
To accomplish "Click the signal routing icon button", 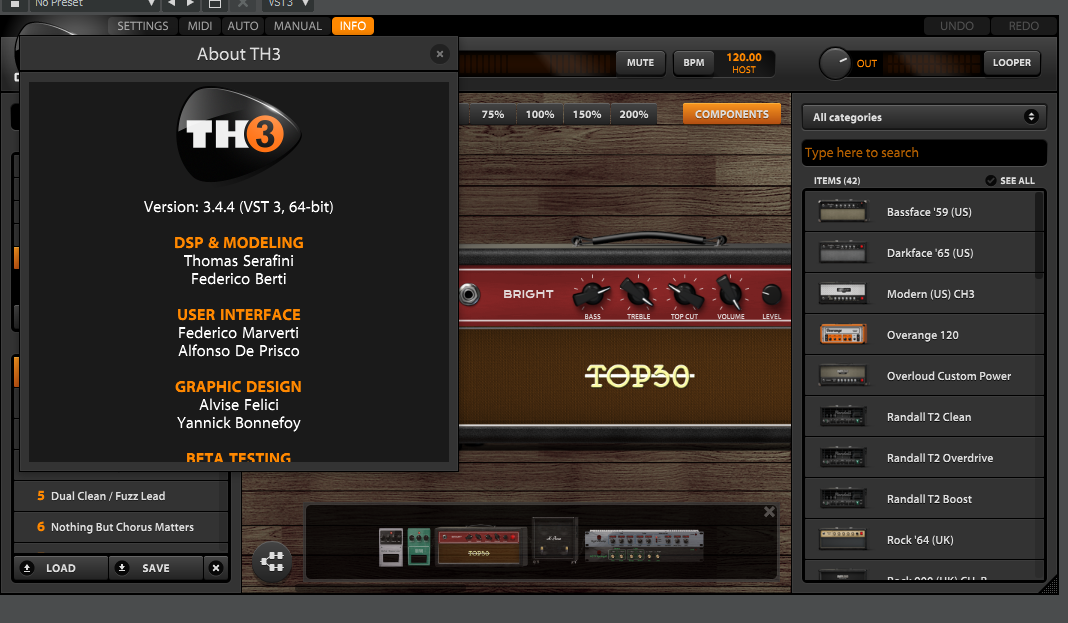I will click(x=272, y=562).
